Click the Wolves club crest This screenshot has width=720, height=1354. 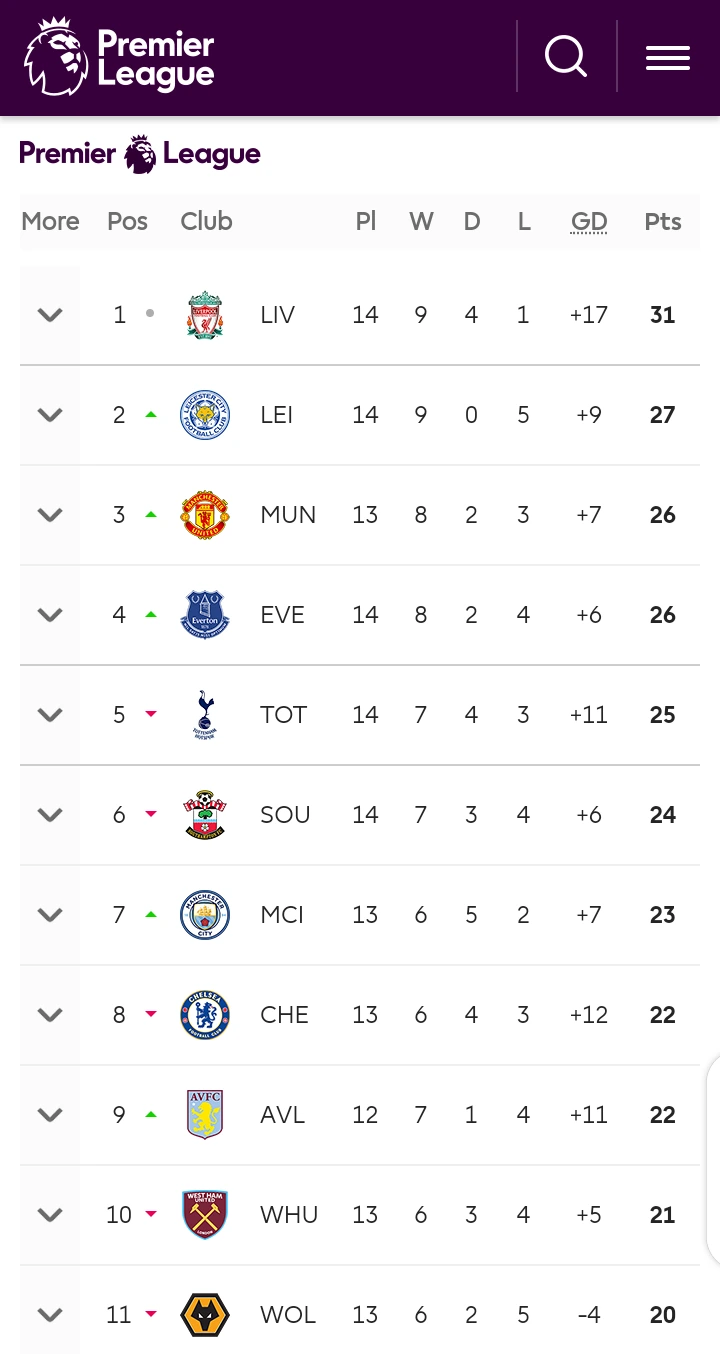[x=205, y=1315]
